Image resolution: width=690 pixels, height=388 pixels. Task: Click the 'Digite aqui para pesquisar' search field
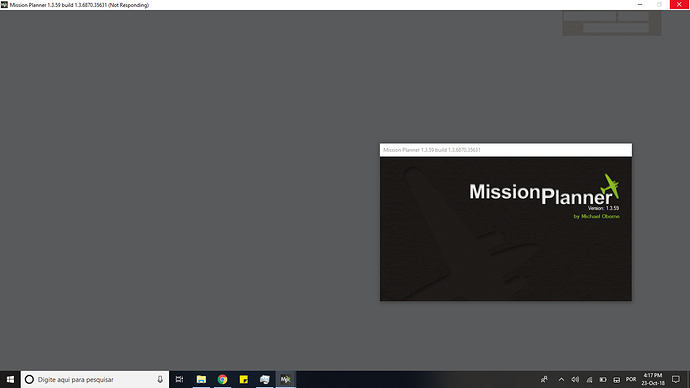(95, 379)
